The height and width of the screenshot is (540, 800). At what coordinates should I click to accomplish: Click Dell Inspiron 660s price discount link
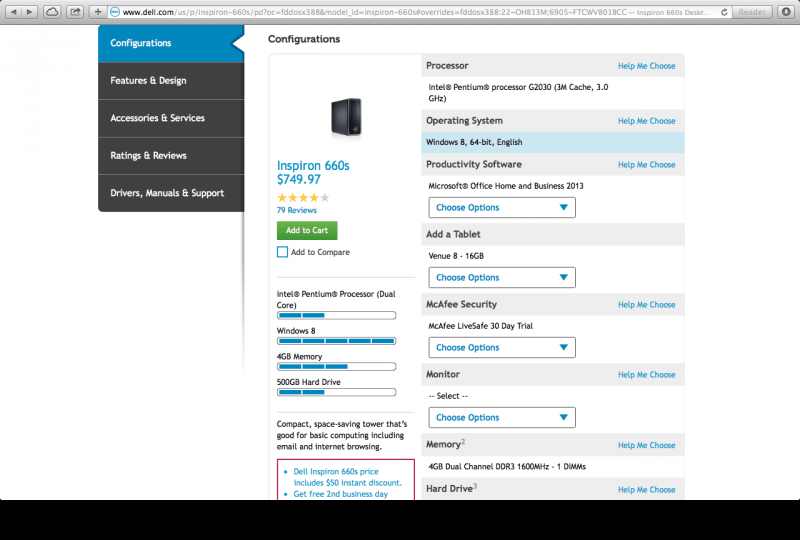(x=347, y=477)
